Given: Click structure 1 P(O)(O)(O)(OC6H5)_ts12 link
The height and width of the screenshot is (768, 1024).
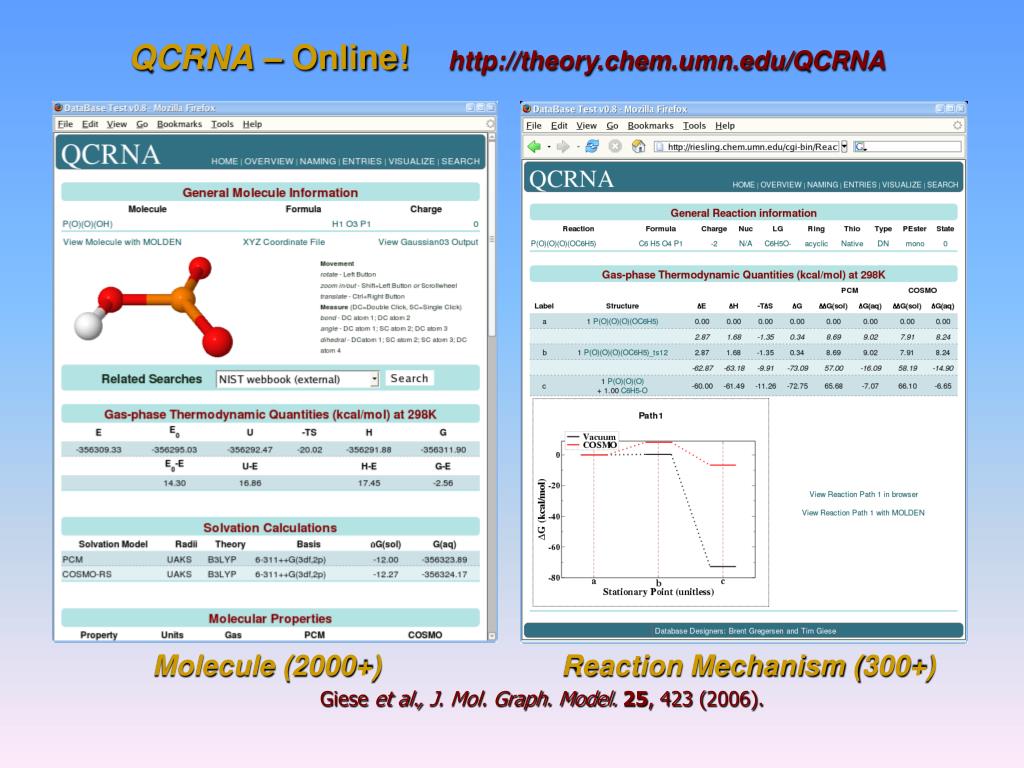Looking at the screenshot, I should tap(622, 353).
